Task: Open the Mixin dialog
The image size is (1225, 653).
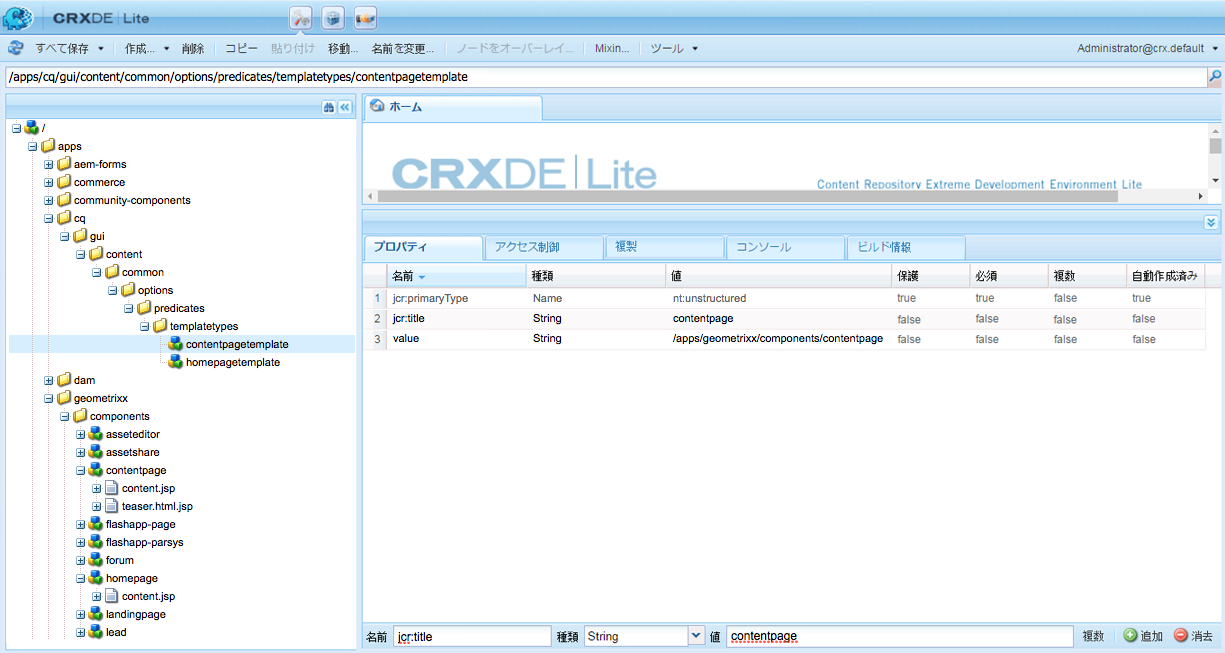Action: click(612, 48)
